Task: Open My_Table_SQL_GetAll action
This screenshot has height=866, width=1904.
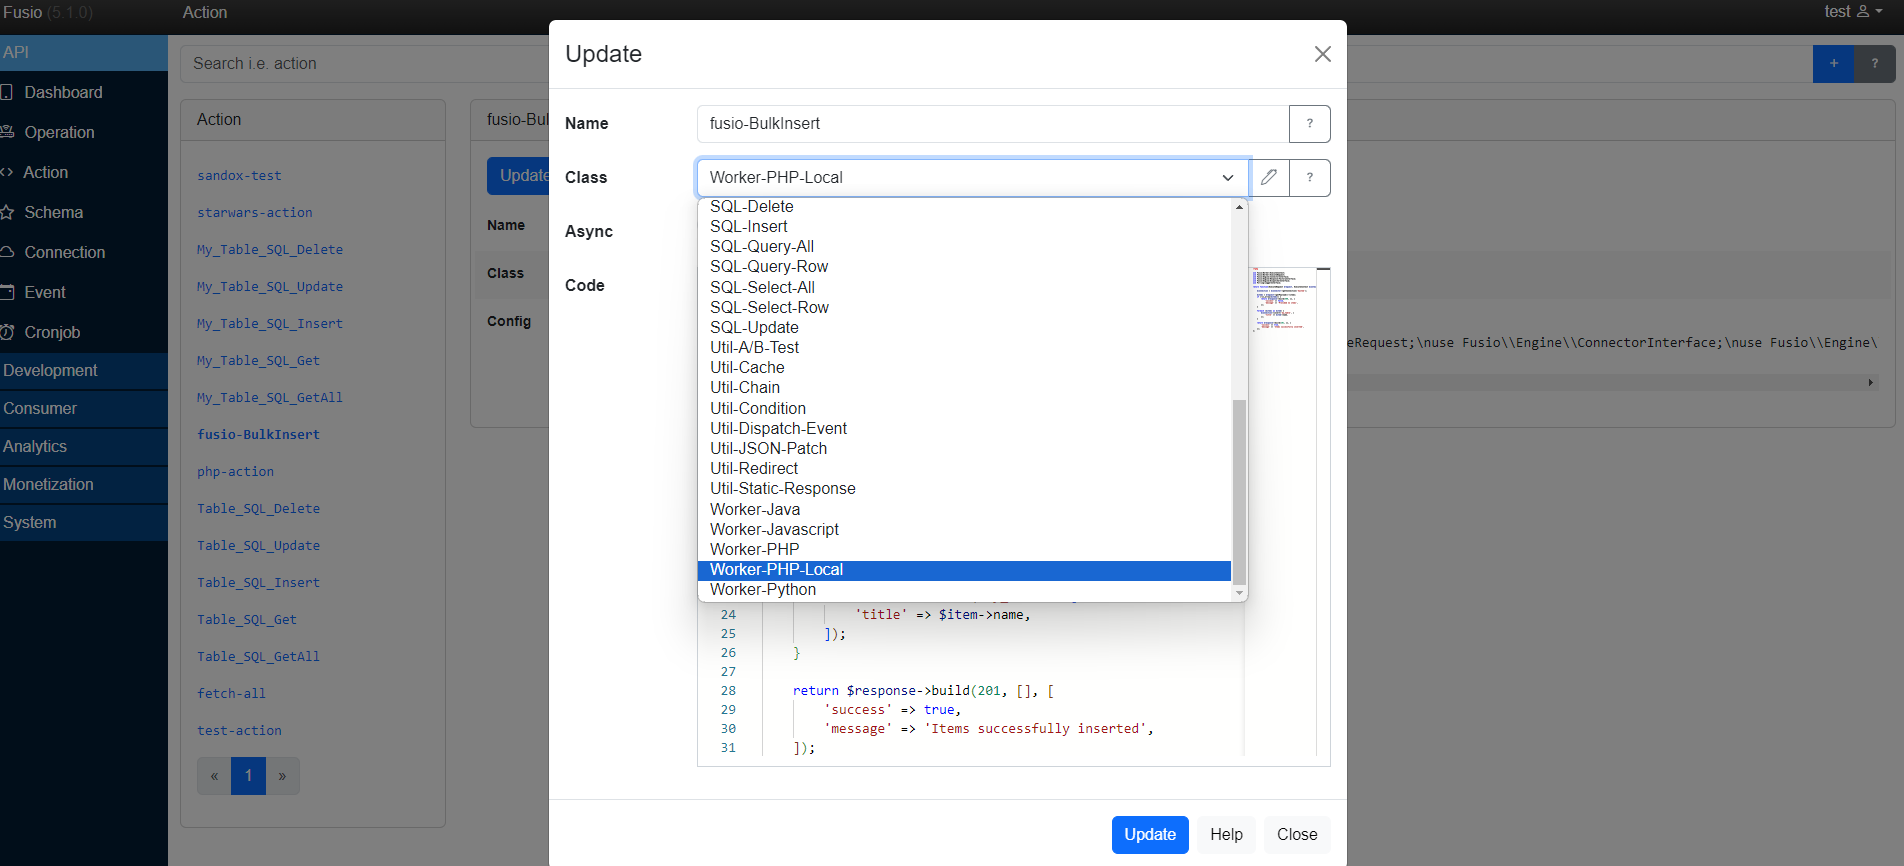Action: point(270,397)
